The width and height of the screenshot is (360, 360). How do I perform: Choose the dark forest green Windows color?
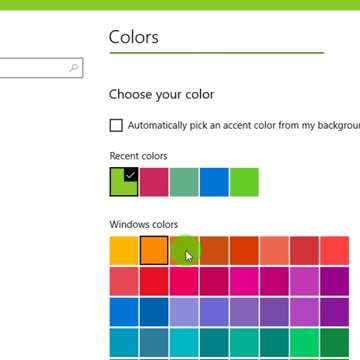click(335, 343)
